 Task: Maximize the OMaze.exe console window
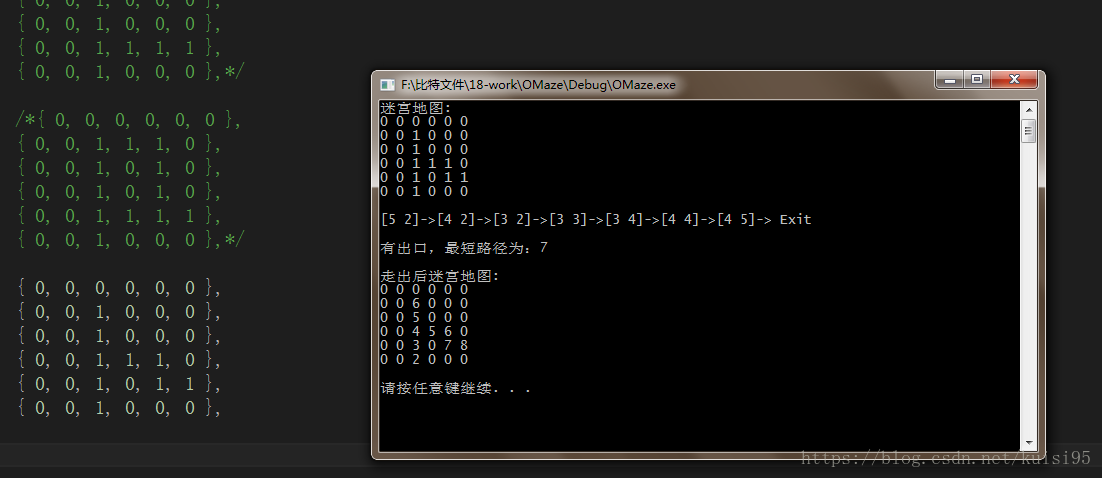[977, 79]
